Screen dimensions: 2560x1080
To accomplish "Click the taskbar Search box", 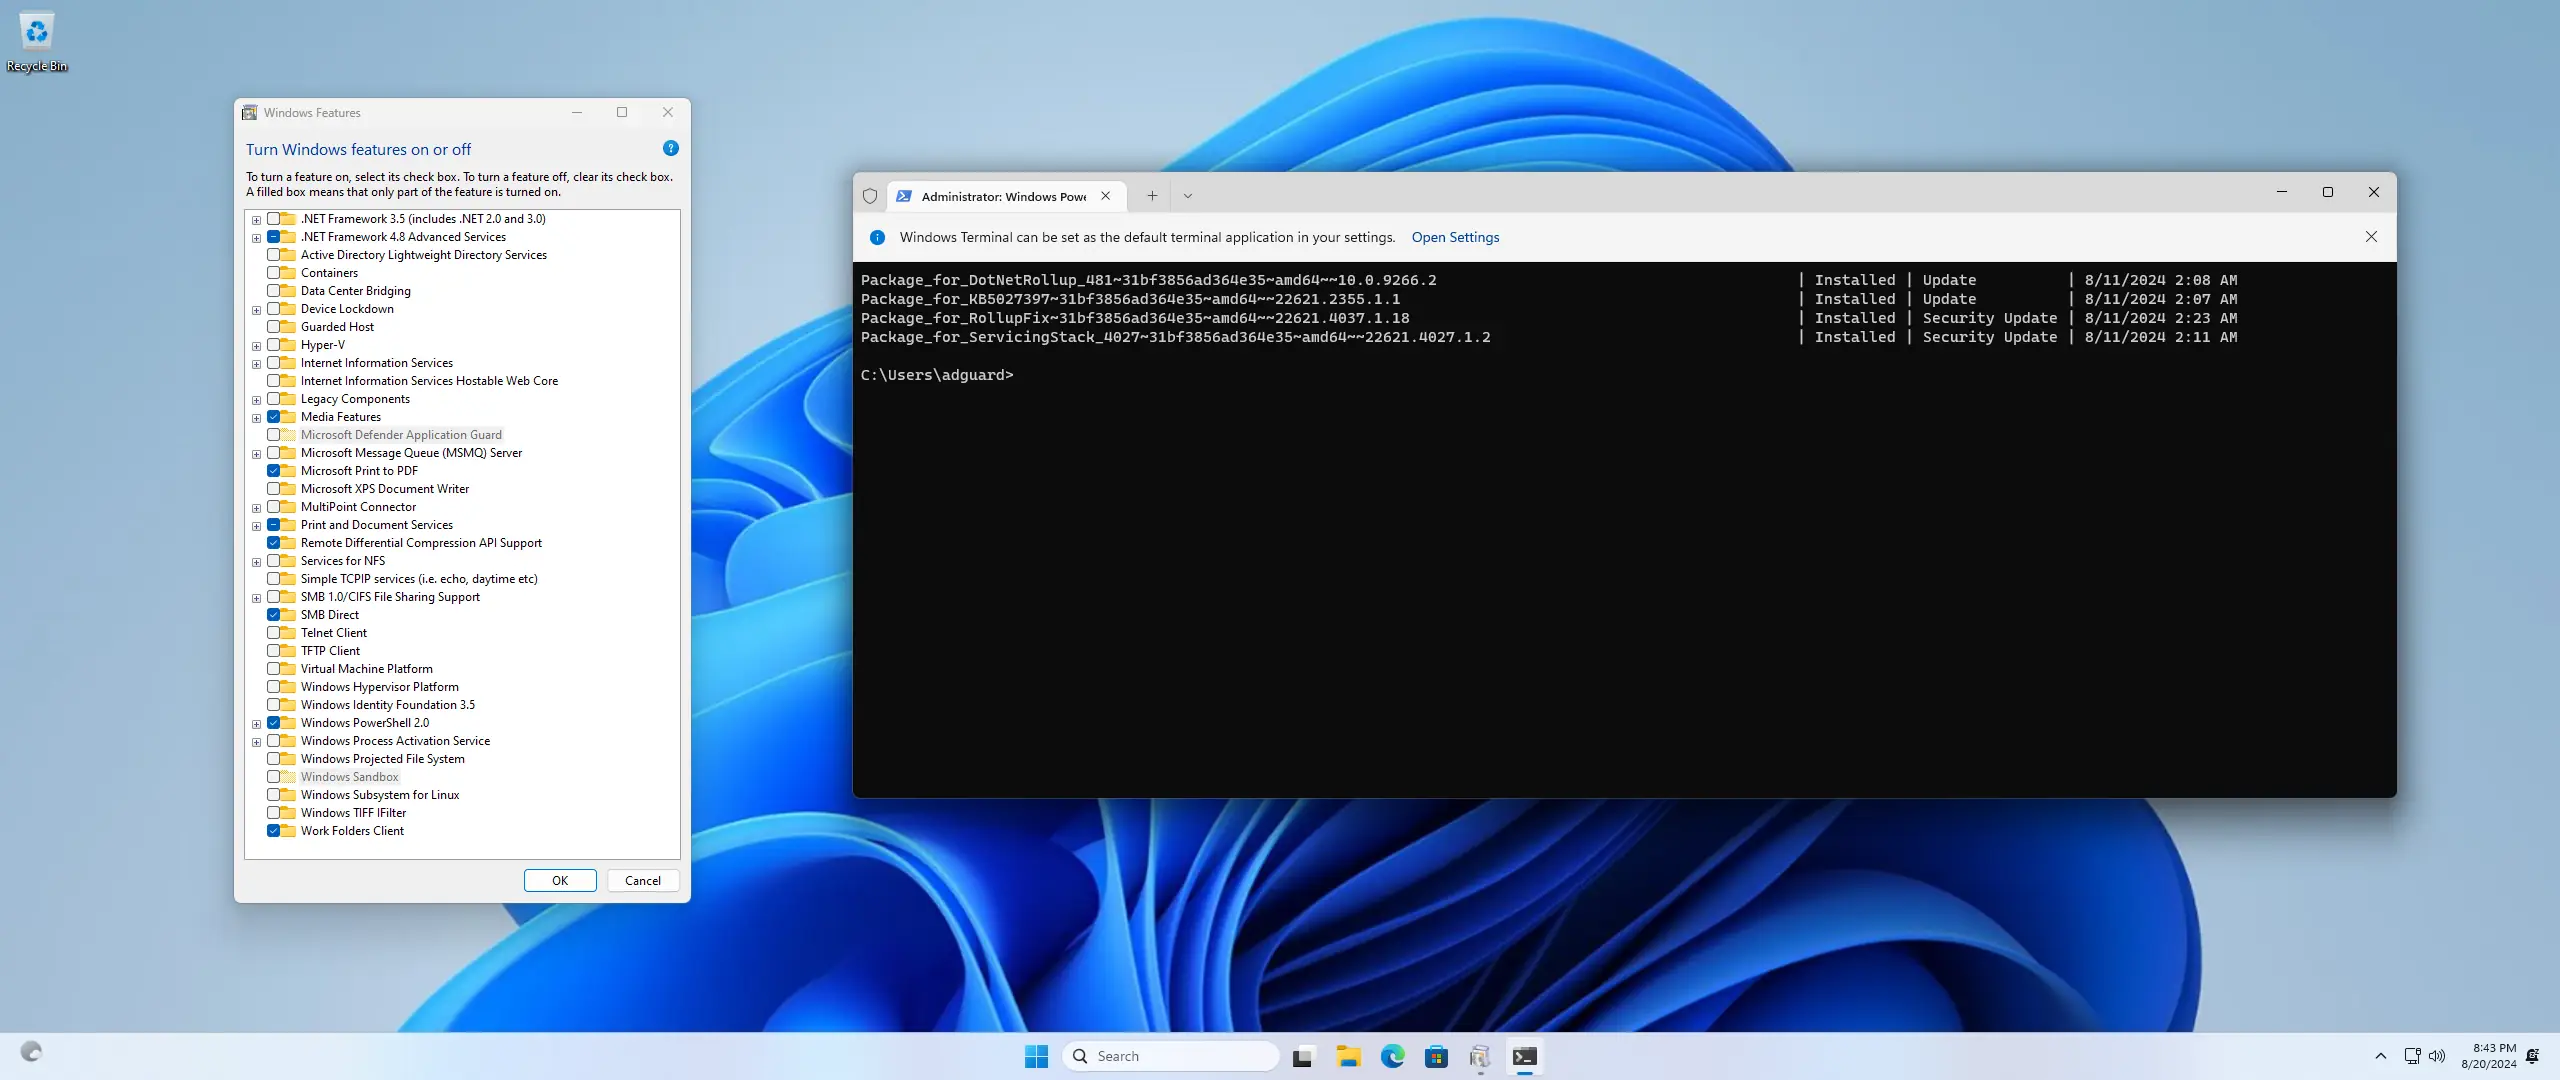I will coord(1170,1056).
